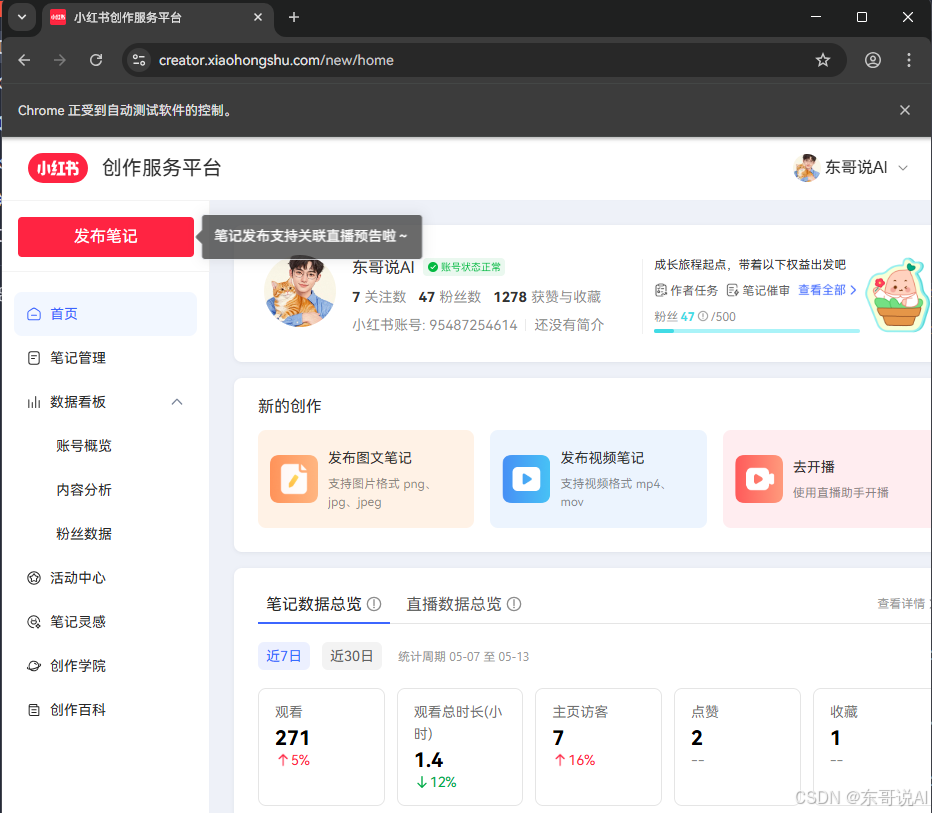Open the Chrome three-dot menu
The image size is (932, 813).
point(909,60)
